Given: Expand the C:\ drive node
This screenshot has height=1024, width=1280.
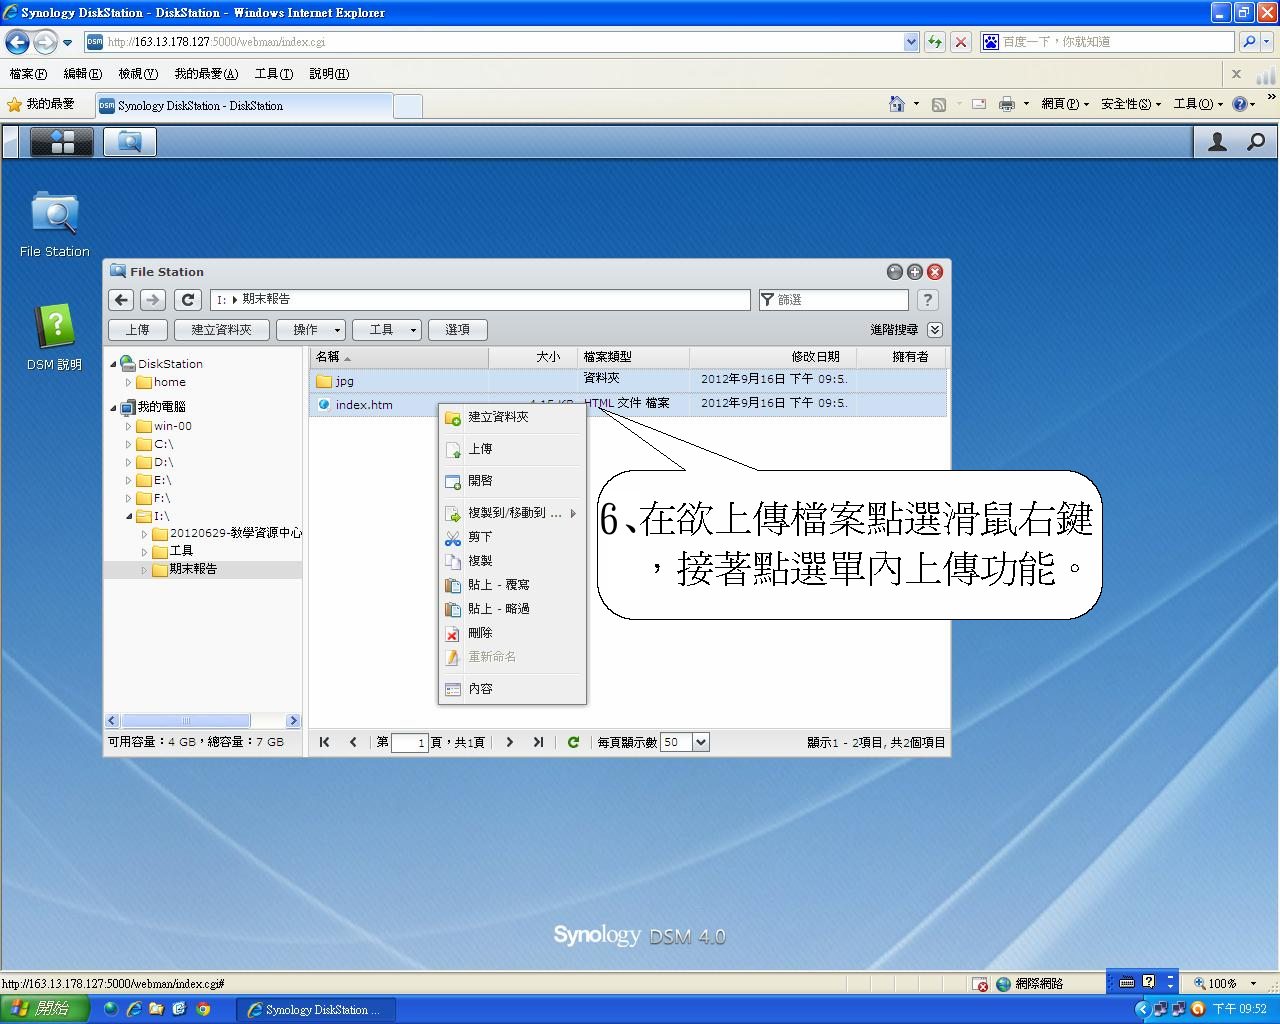Looking at the screenshot, I should tap(128, 444).
